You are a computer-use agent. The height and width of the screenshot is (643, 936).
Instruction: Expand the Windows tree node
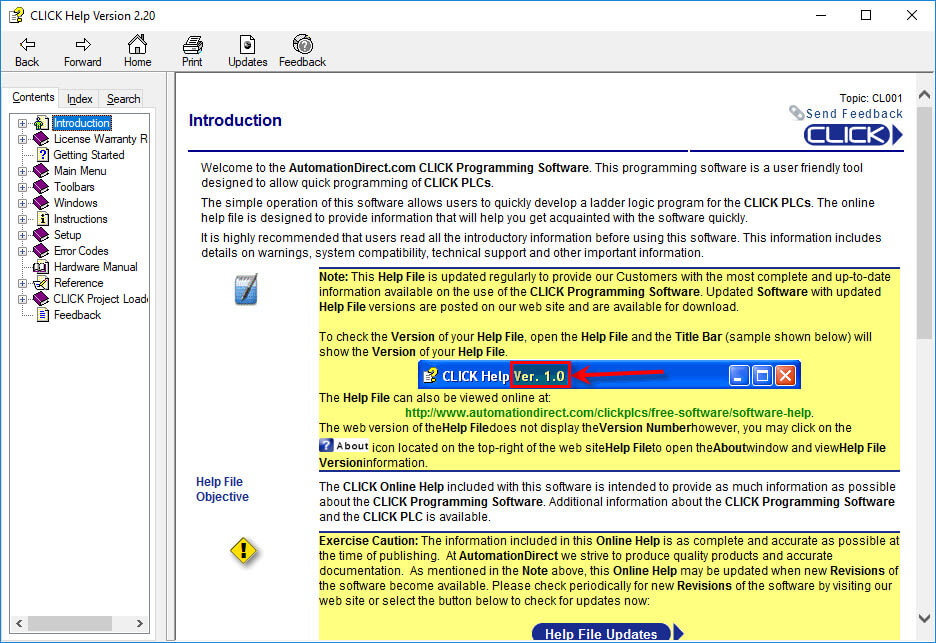tap(22, 204)
